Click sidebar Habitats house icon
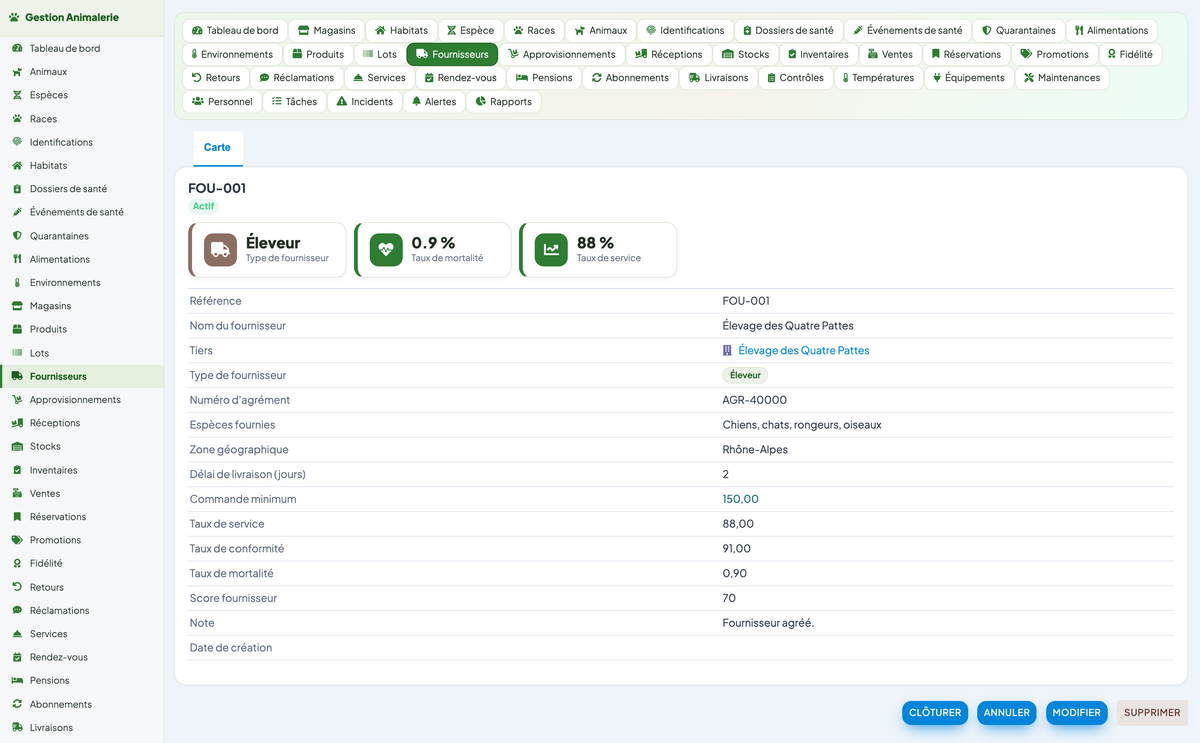 pyautogui.click(x=17, y=165)
